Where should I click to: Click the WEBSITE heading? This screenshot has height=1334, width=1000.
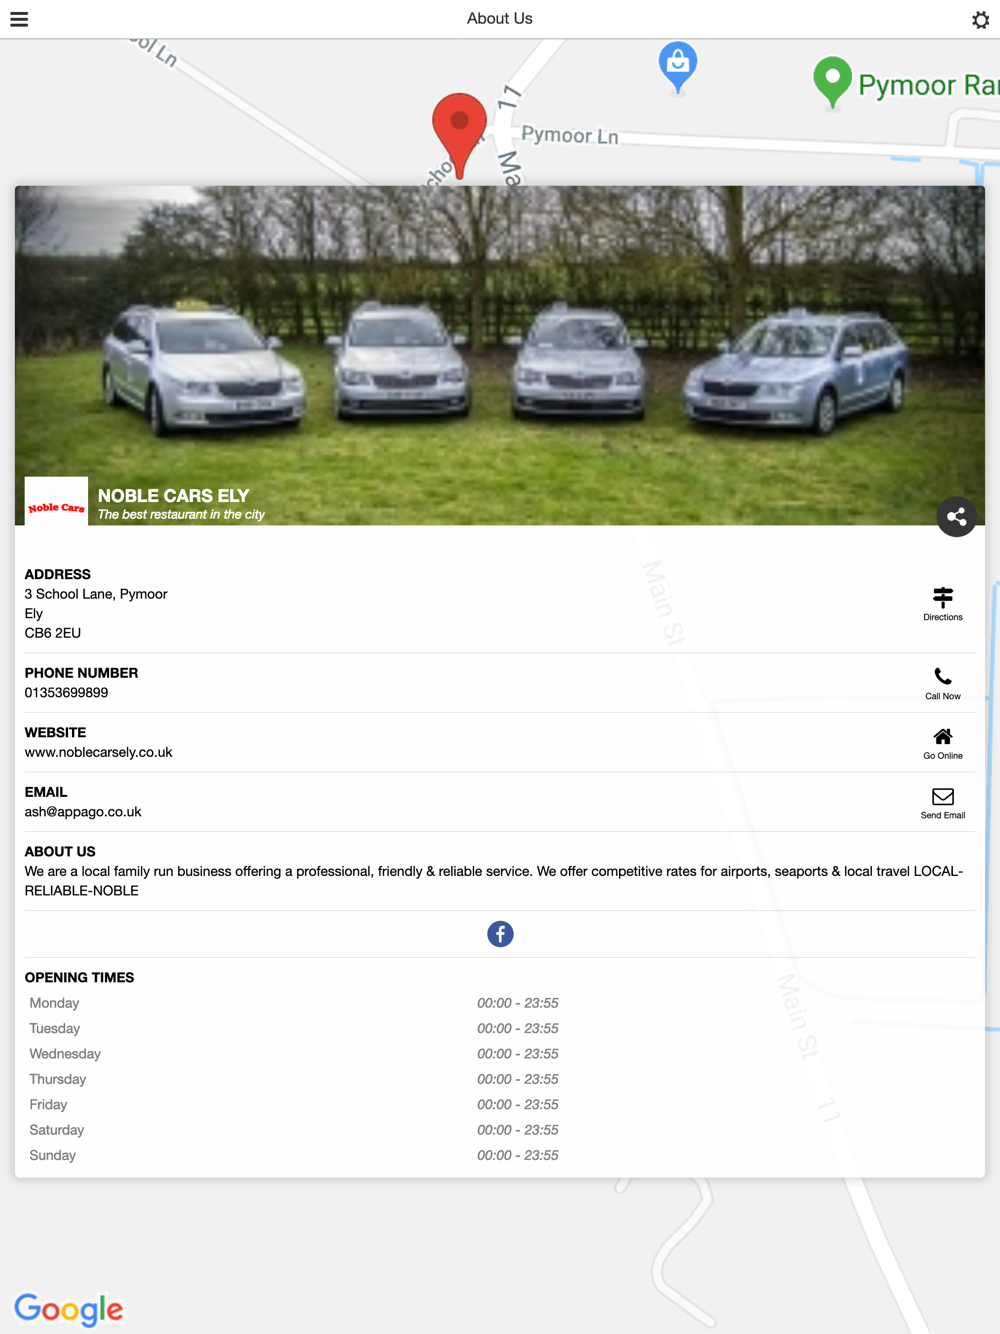click(55, 733)
